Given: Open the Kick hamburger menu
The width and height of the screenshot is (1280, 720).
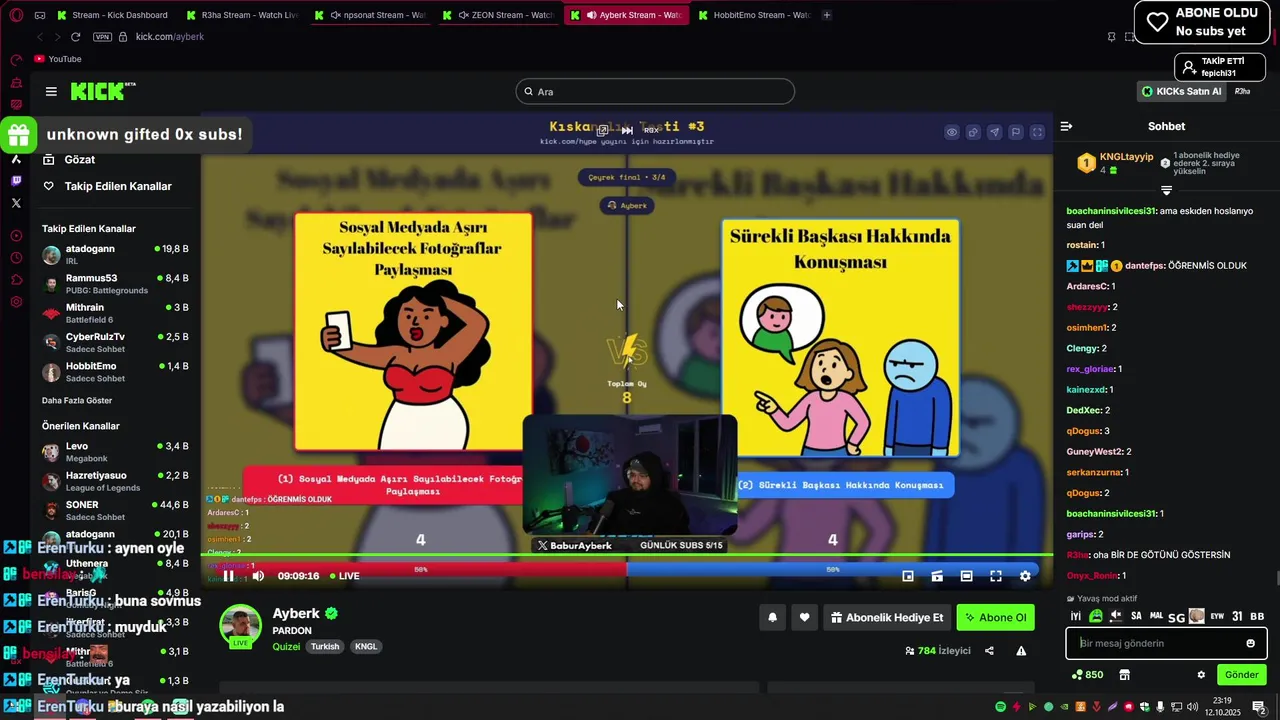Looking at the screenshot, I should coord(51,91).
